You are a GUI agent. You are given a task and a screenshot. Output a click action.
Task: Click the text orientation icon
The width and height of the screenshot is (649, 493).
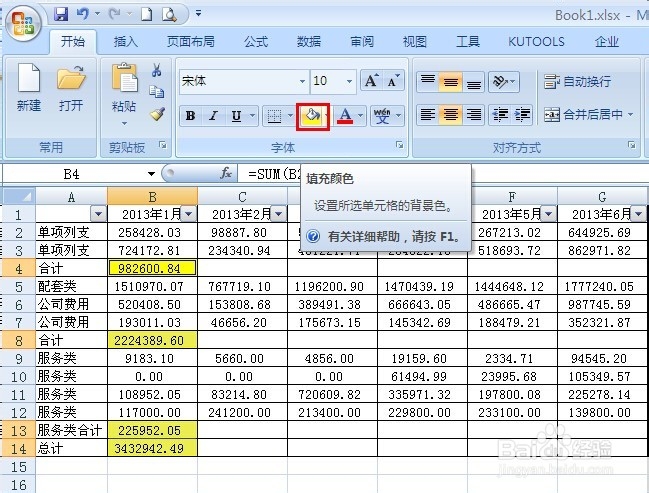coord(503,82)
